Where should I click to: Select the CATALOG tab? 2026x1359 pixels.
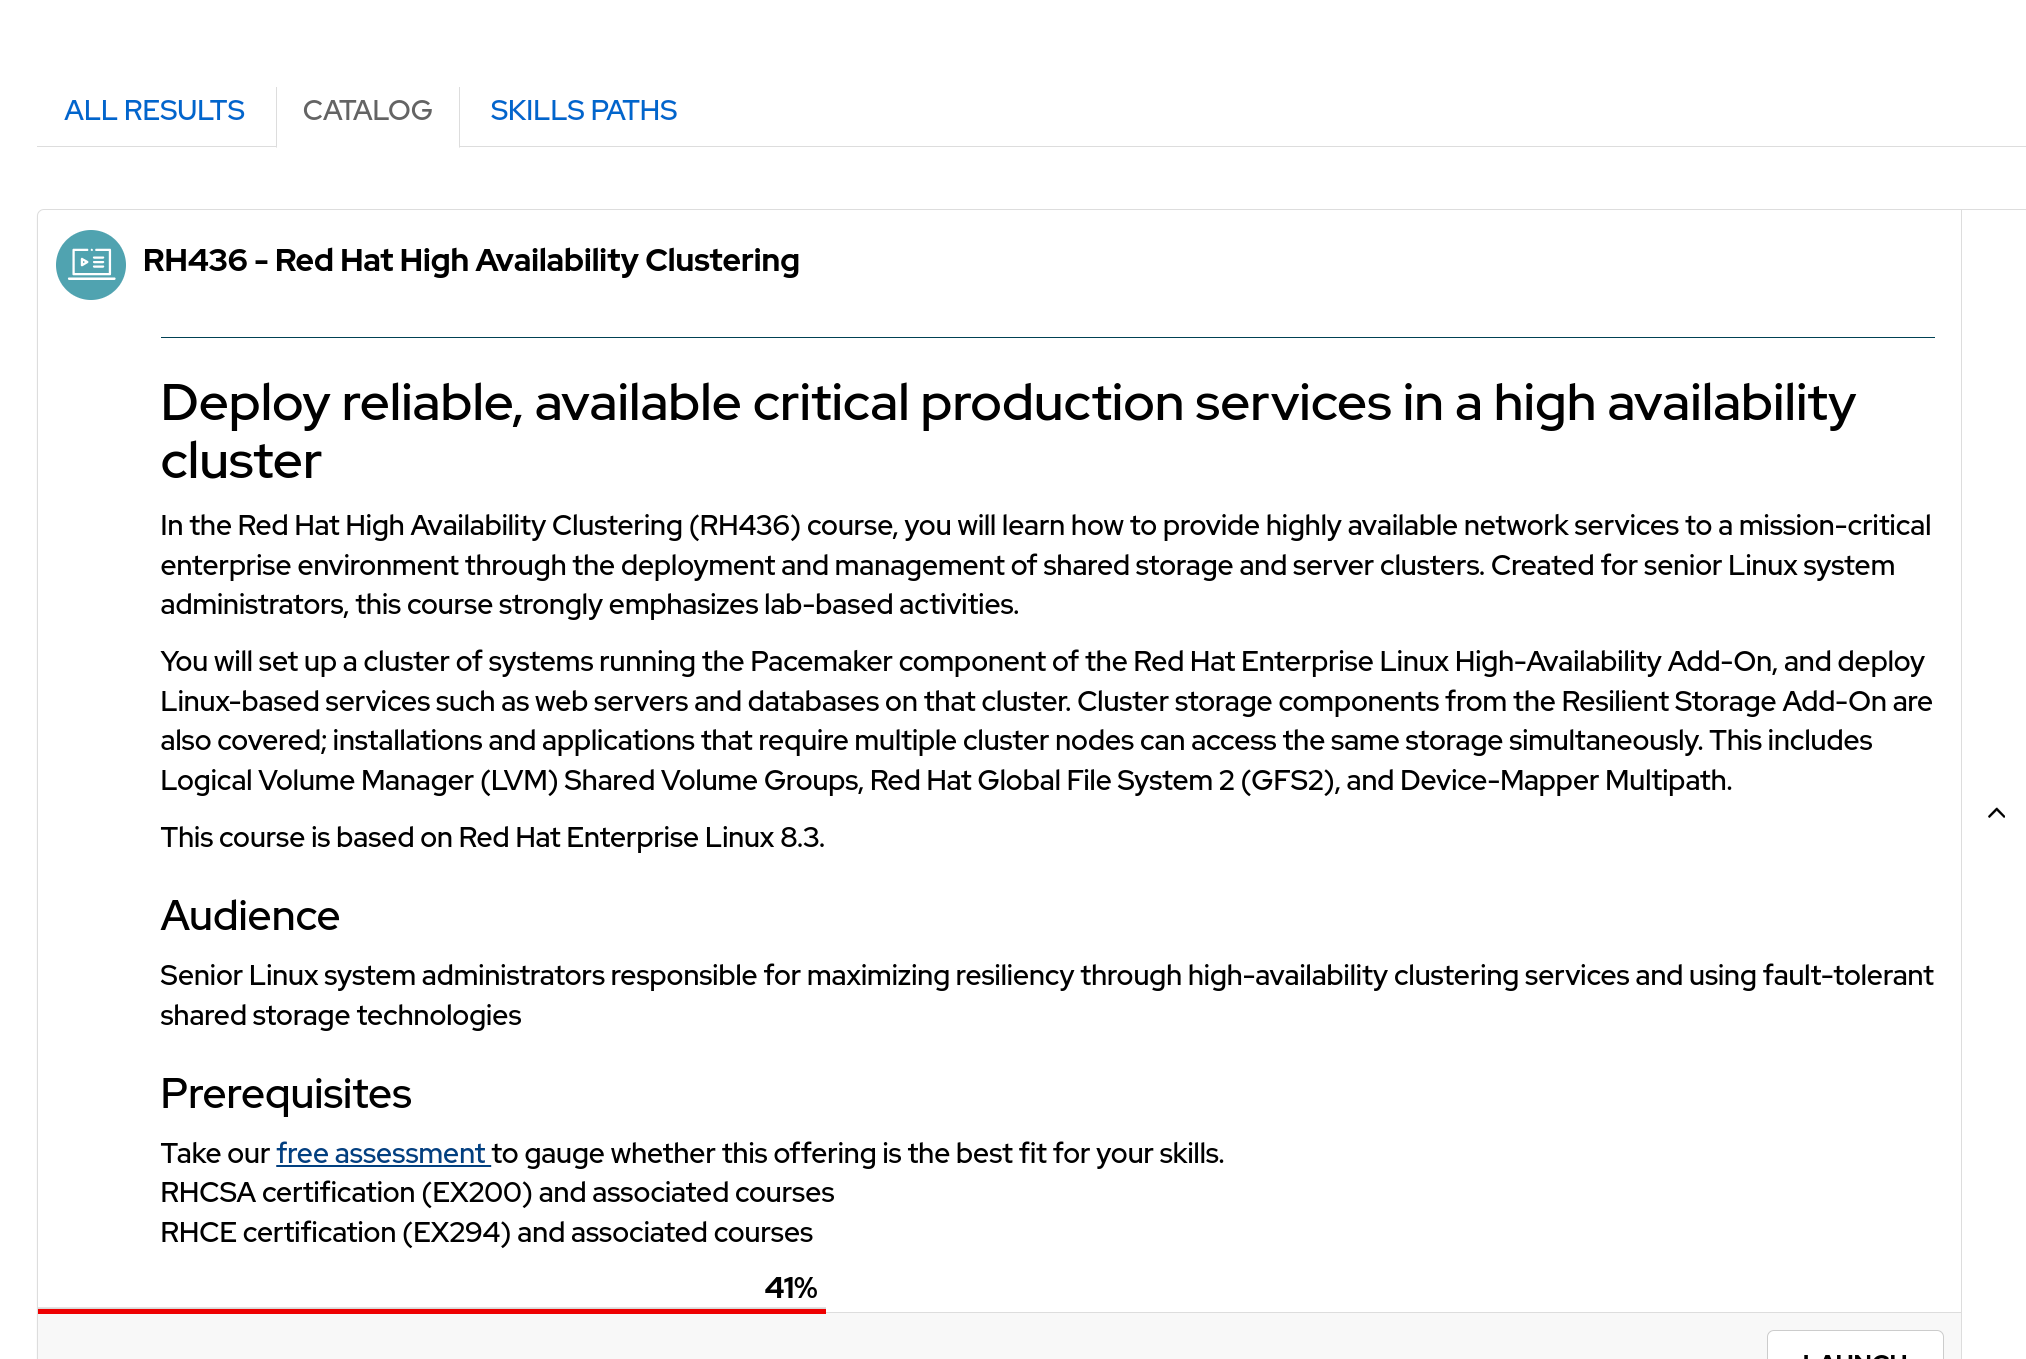367,111
